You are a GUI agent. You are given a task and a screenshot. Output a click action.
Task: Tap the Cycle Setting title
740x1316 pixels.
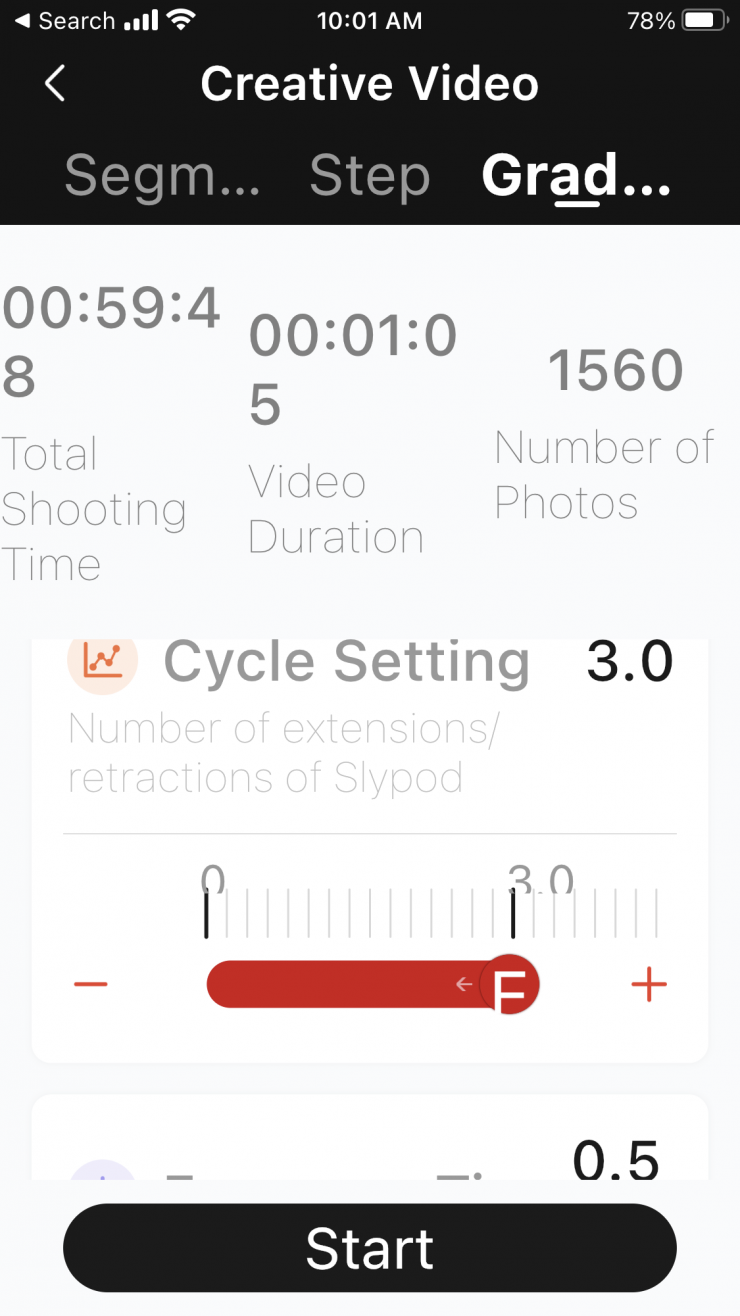(346, 662)
